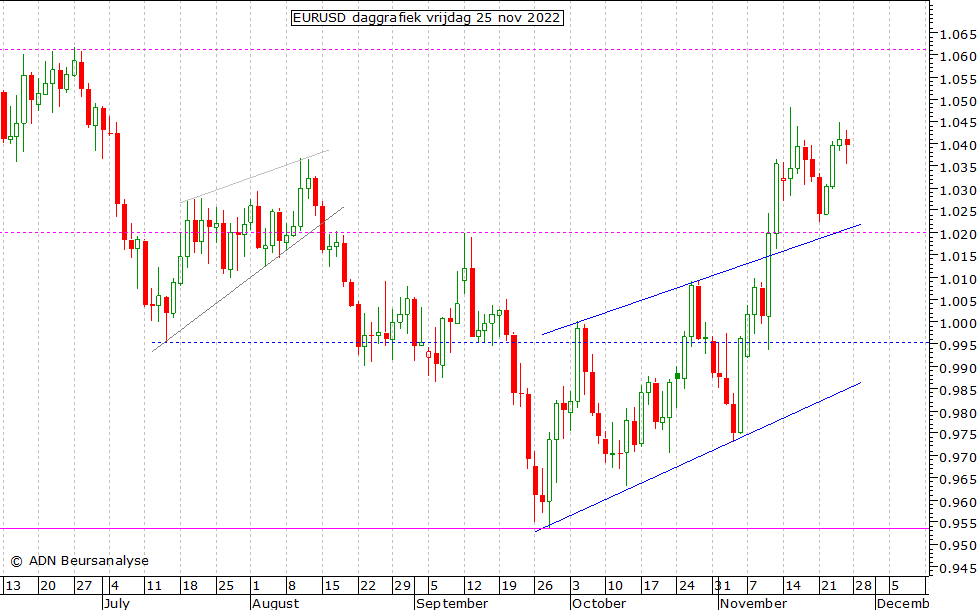Click the 0.955 price axis label
980x610 pixels.
pos(958,524)
